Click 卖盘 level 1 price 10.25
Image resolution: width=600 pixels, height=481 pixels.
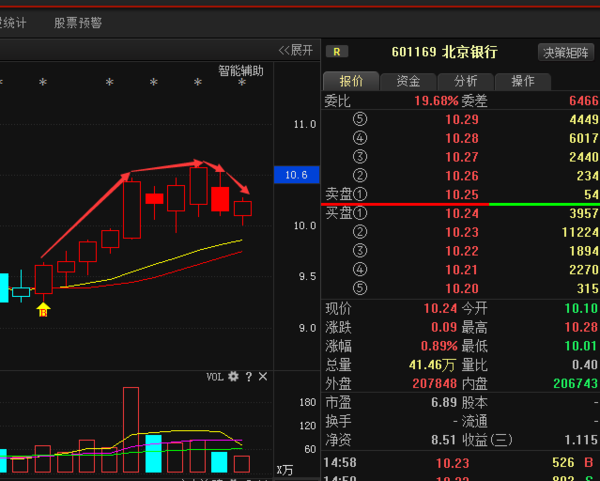[x=462, y=195]
